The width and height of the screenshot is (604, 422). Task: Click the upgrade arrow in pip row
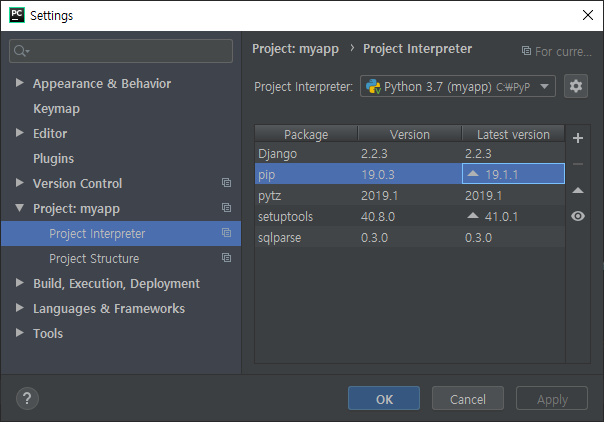point(473,174)
